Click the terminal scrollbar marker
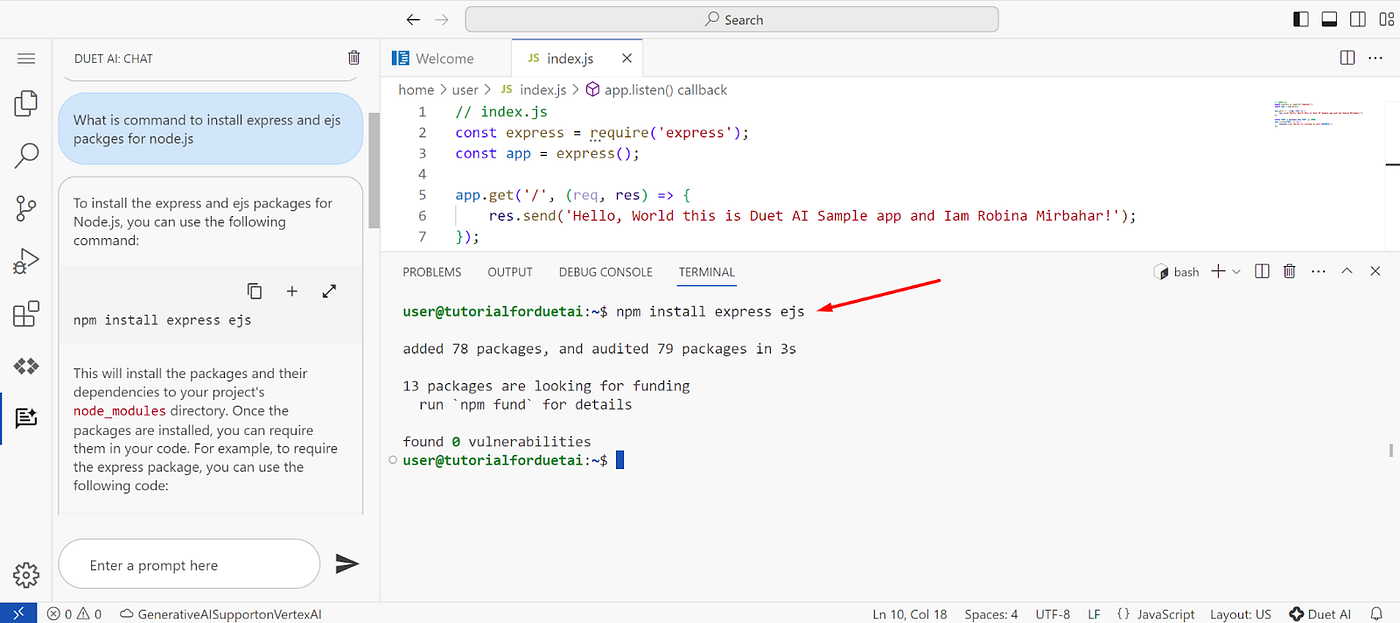1400x623 pixels. pyautogui.click(x=1391, y=449)
